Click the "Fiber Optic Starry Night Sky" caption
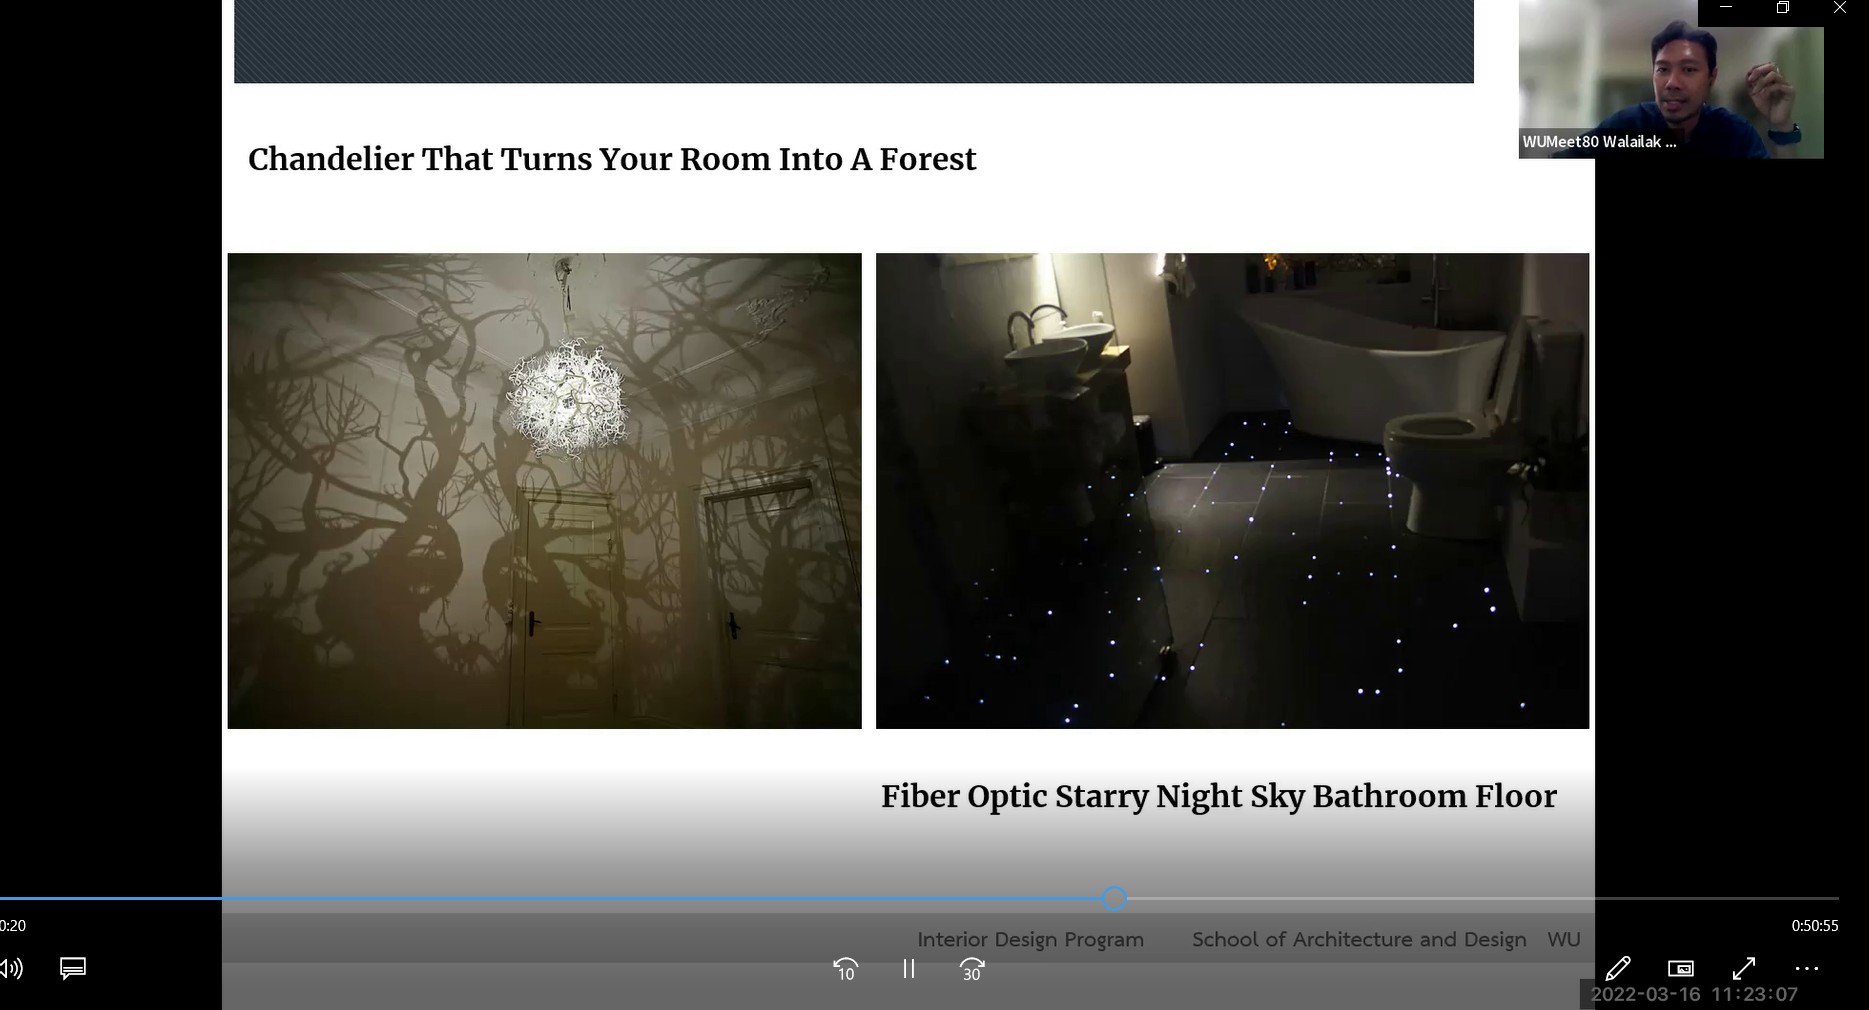Screen dimensions: 1869x1010 pos(1218,797)
